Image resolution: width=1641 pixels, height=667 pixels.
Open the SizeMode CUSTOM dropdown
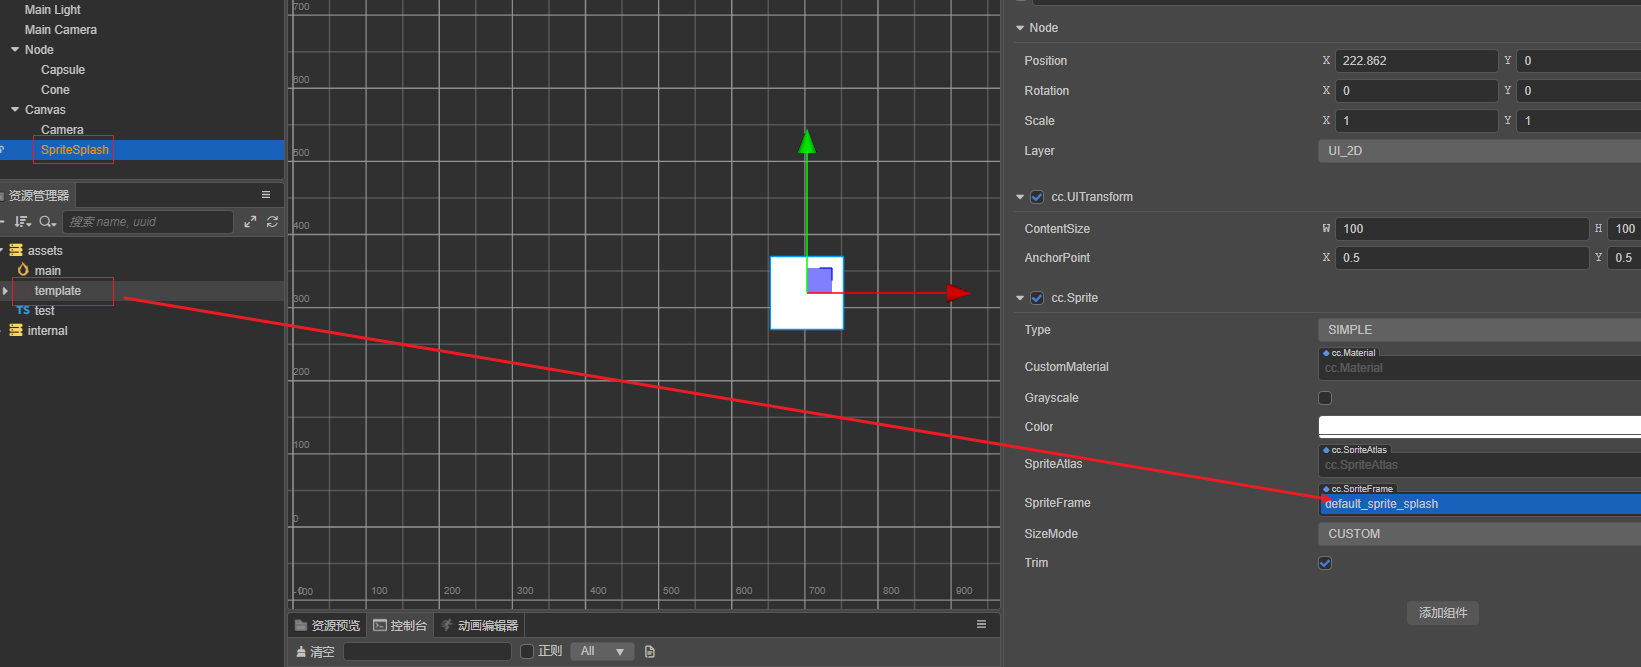pyautogui.click(x=1479, y=534)
